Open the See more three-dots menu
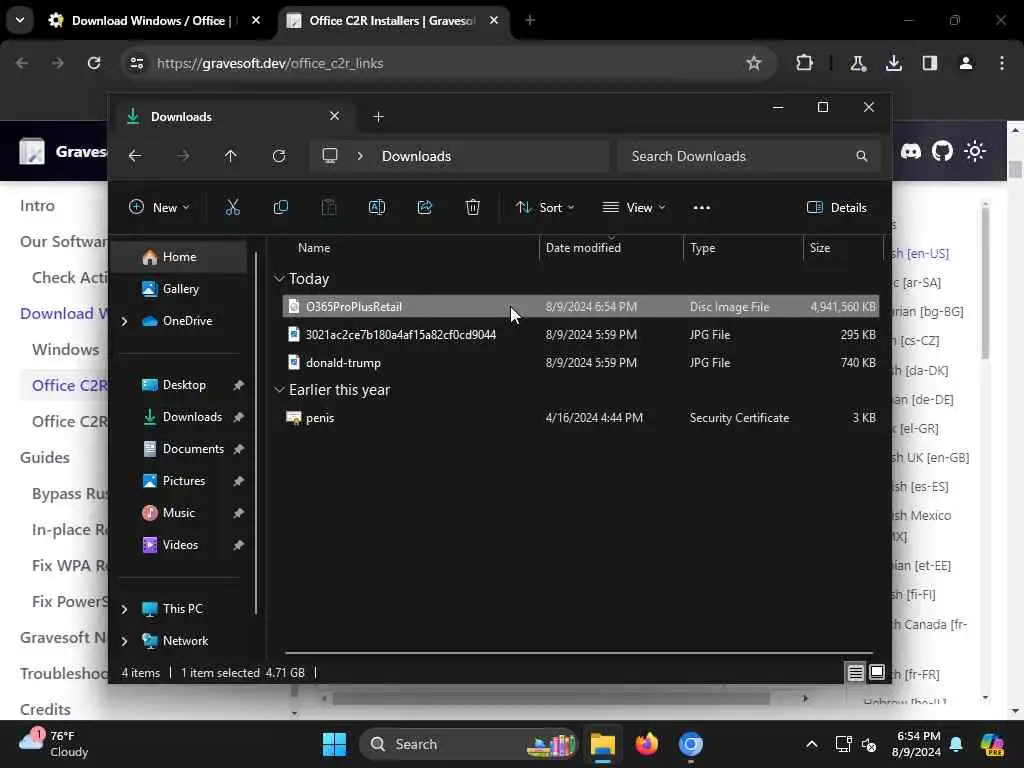Screen dimensions: 1024x768 click(701, 208)
